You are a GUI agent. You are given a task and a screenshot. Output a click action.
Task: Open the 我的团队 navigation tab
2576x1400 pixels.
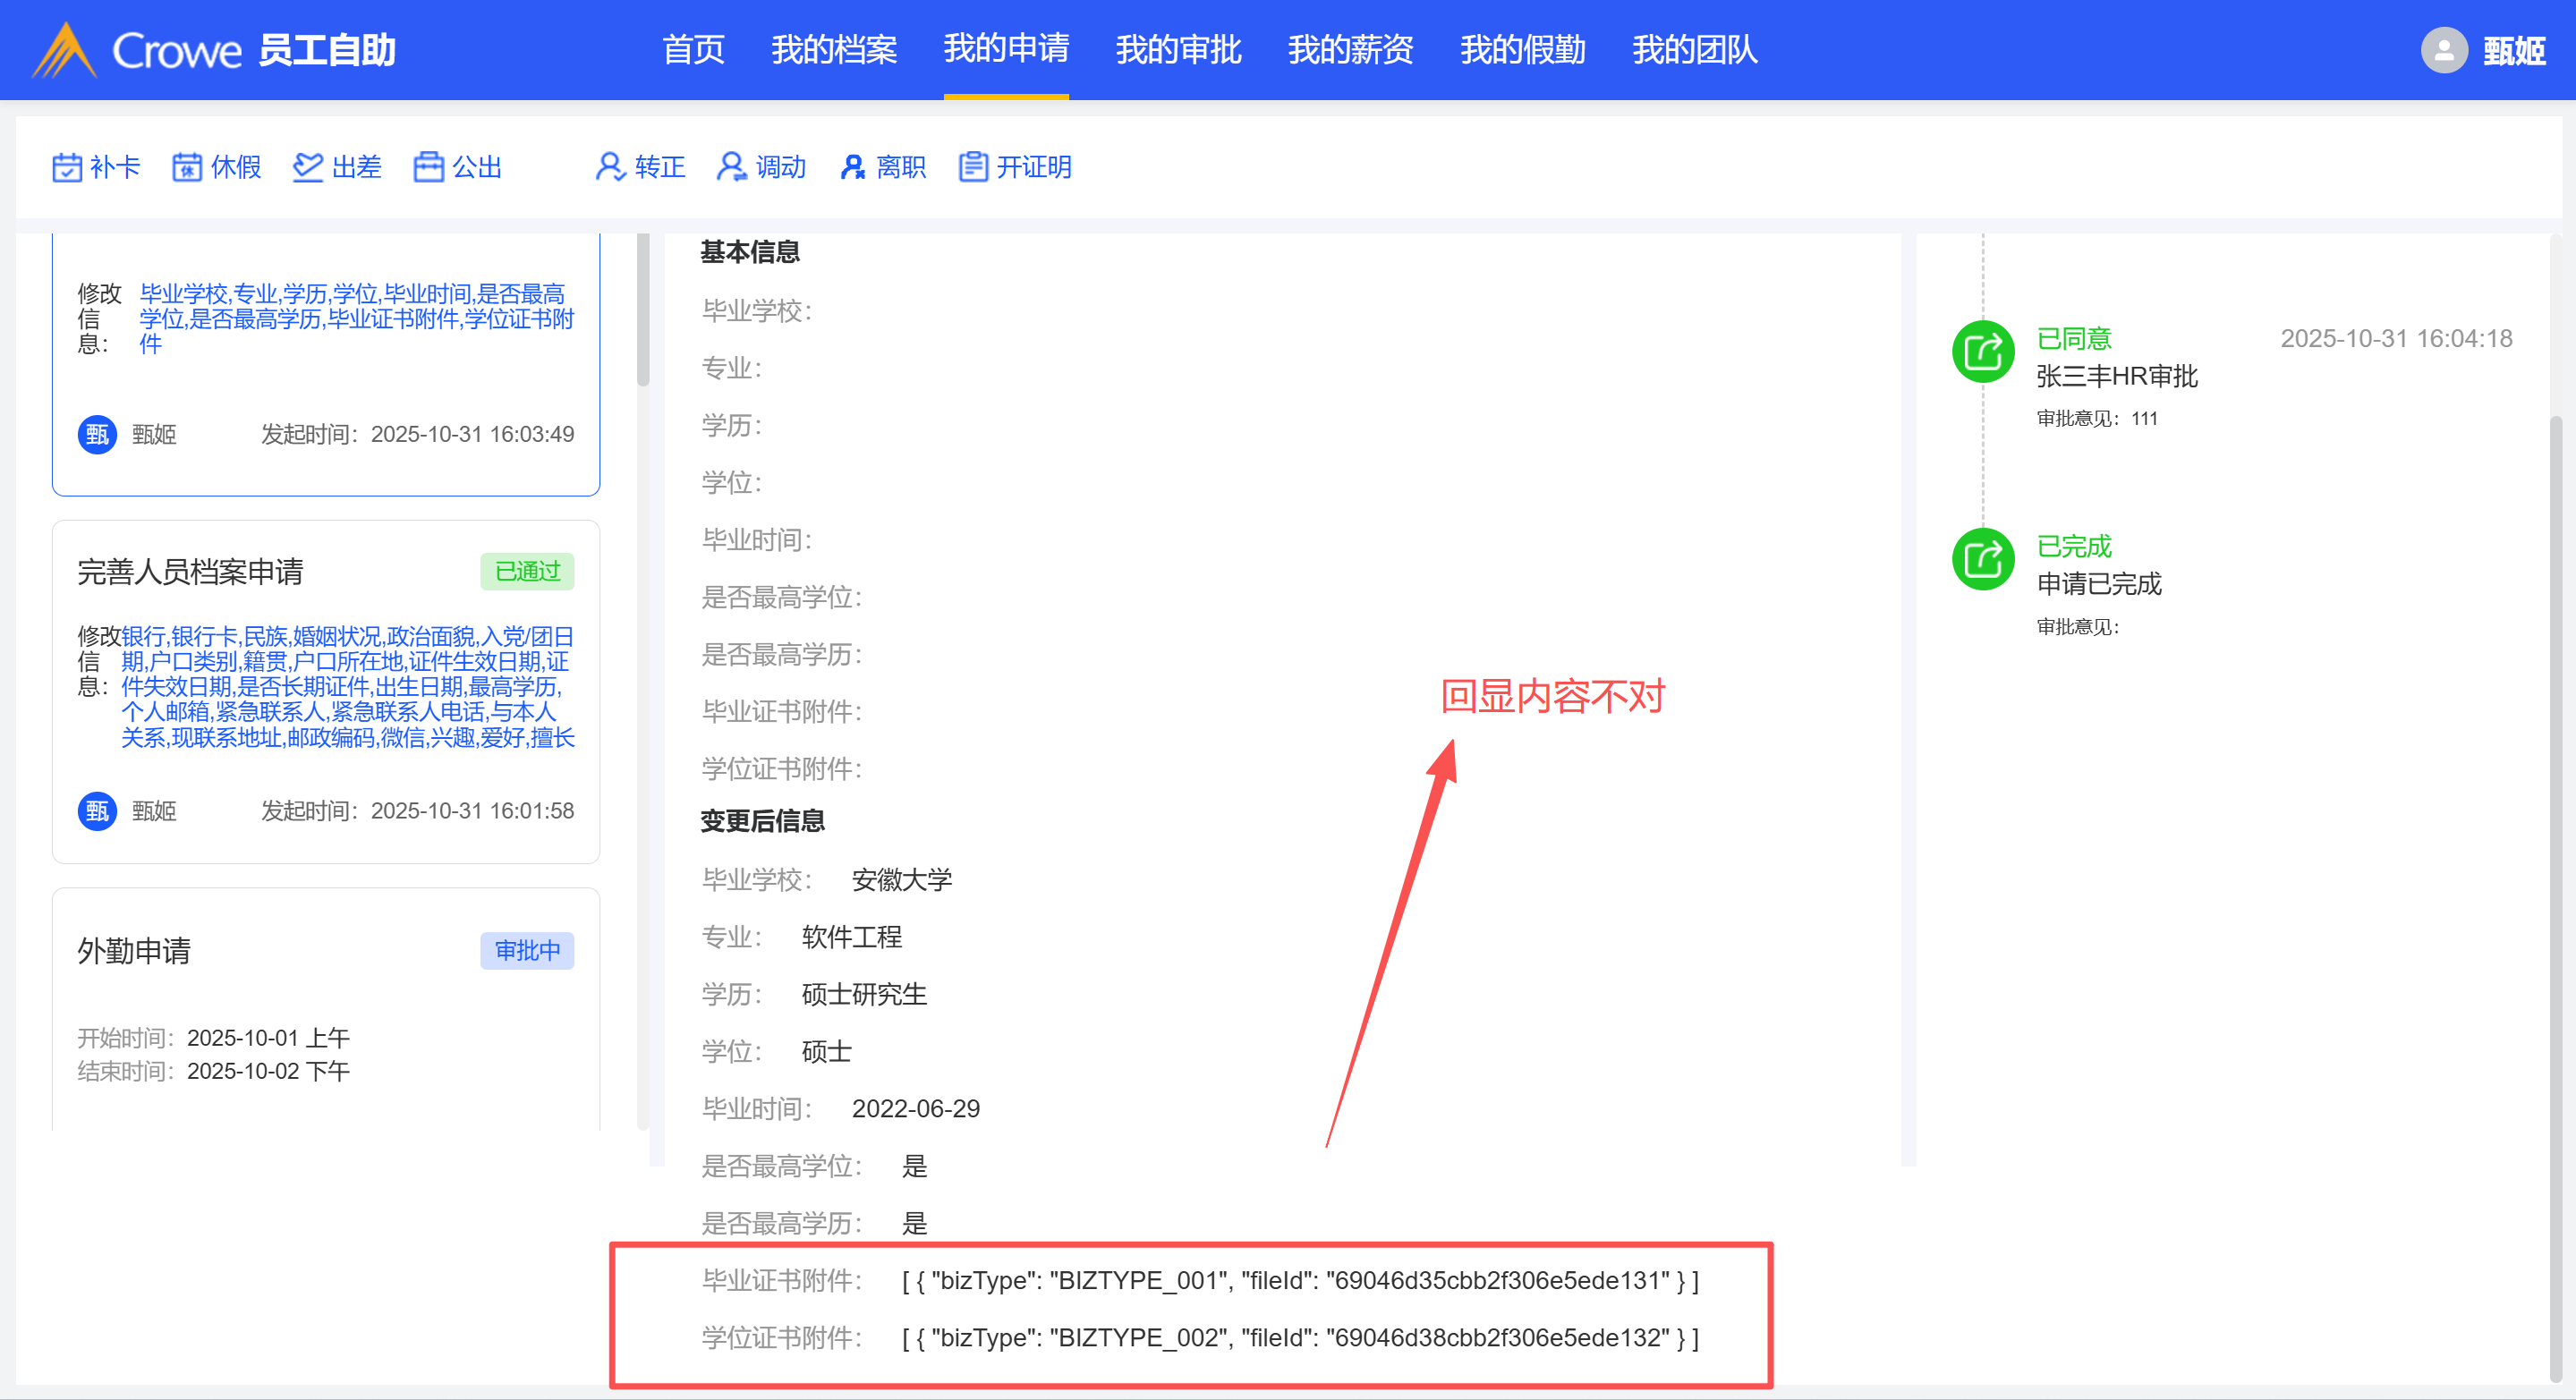[1694, 50]
